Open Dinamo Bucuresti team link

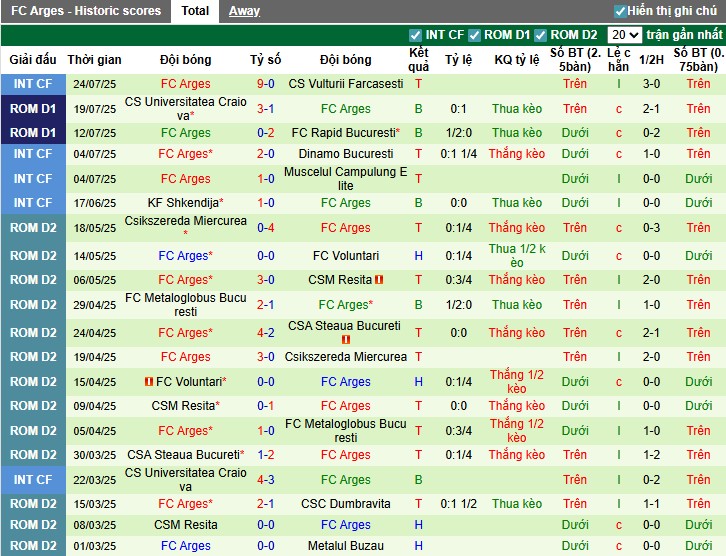click(x=345, y=154)
